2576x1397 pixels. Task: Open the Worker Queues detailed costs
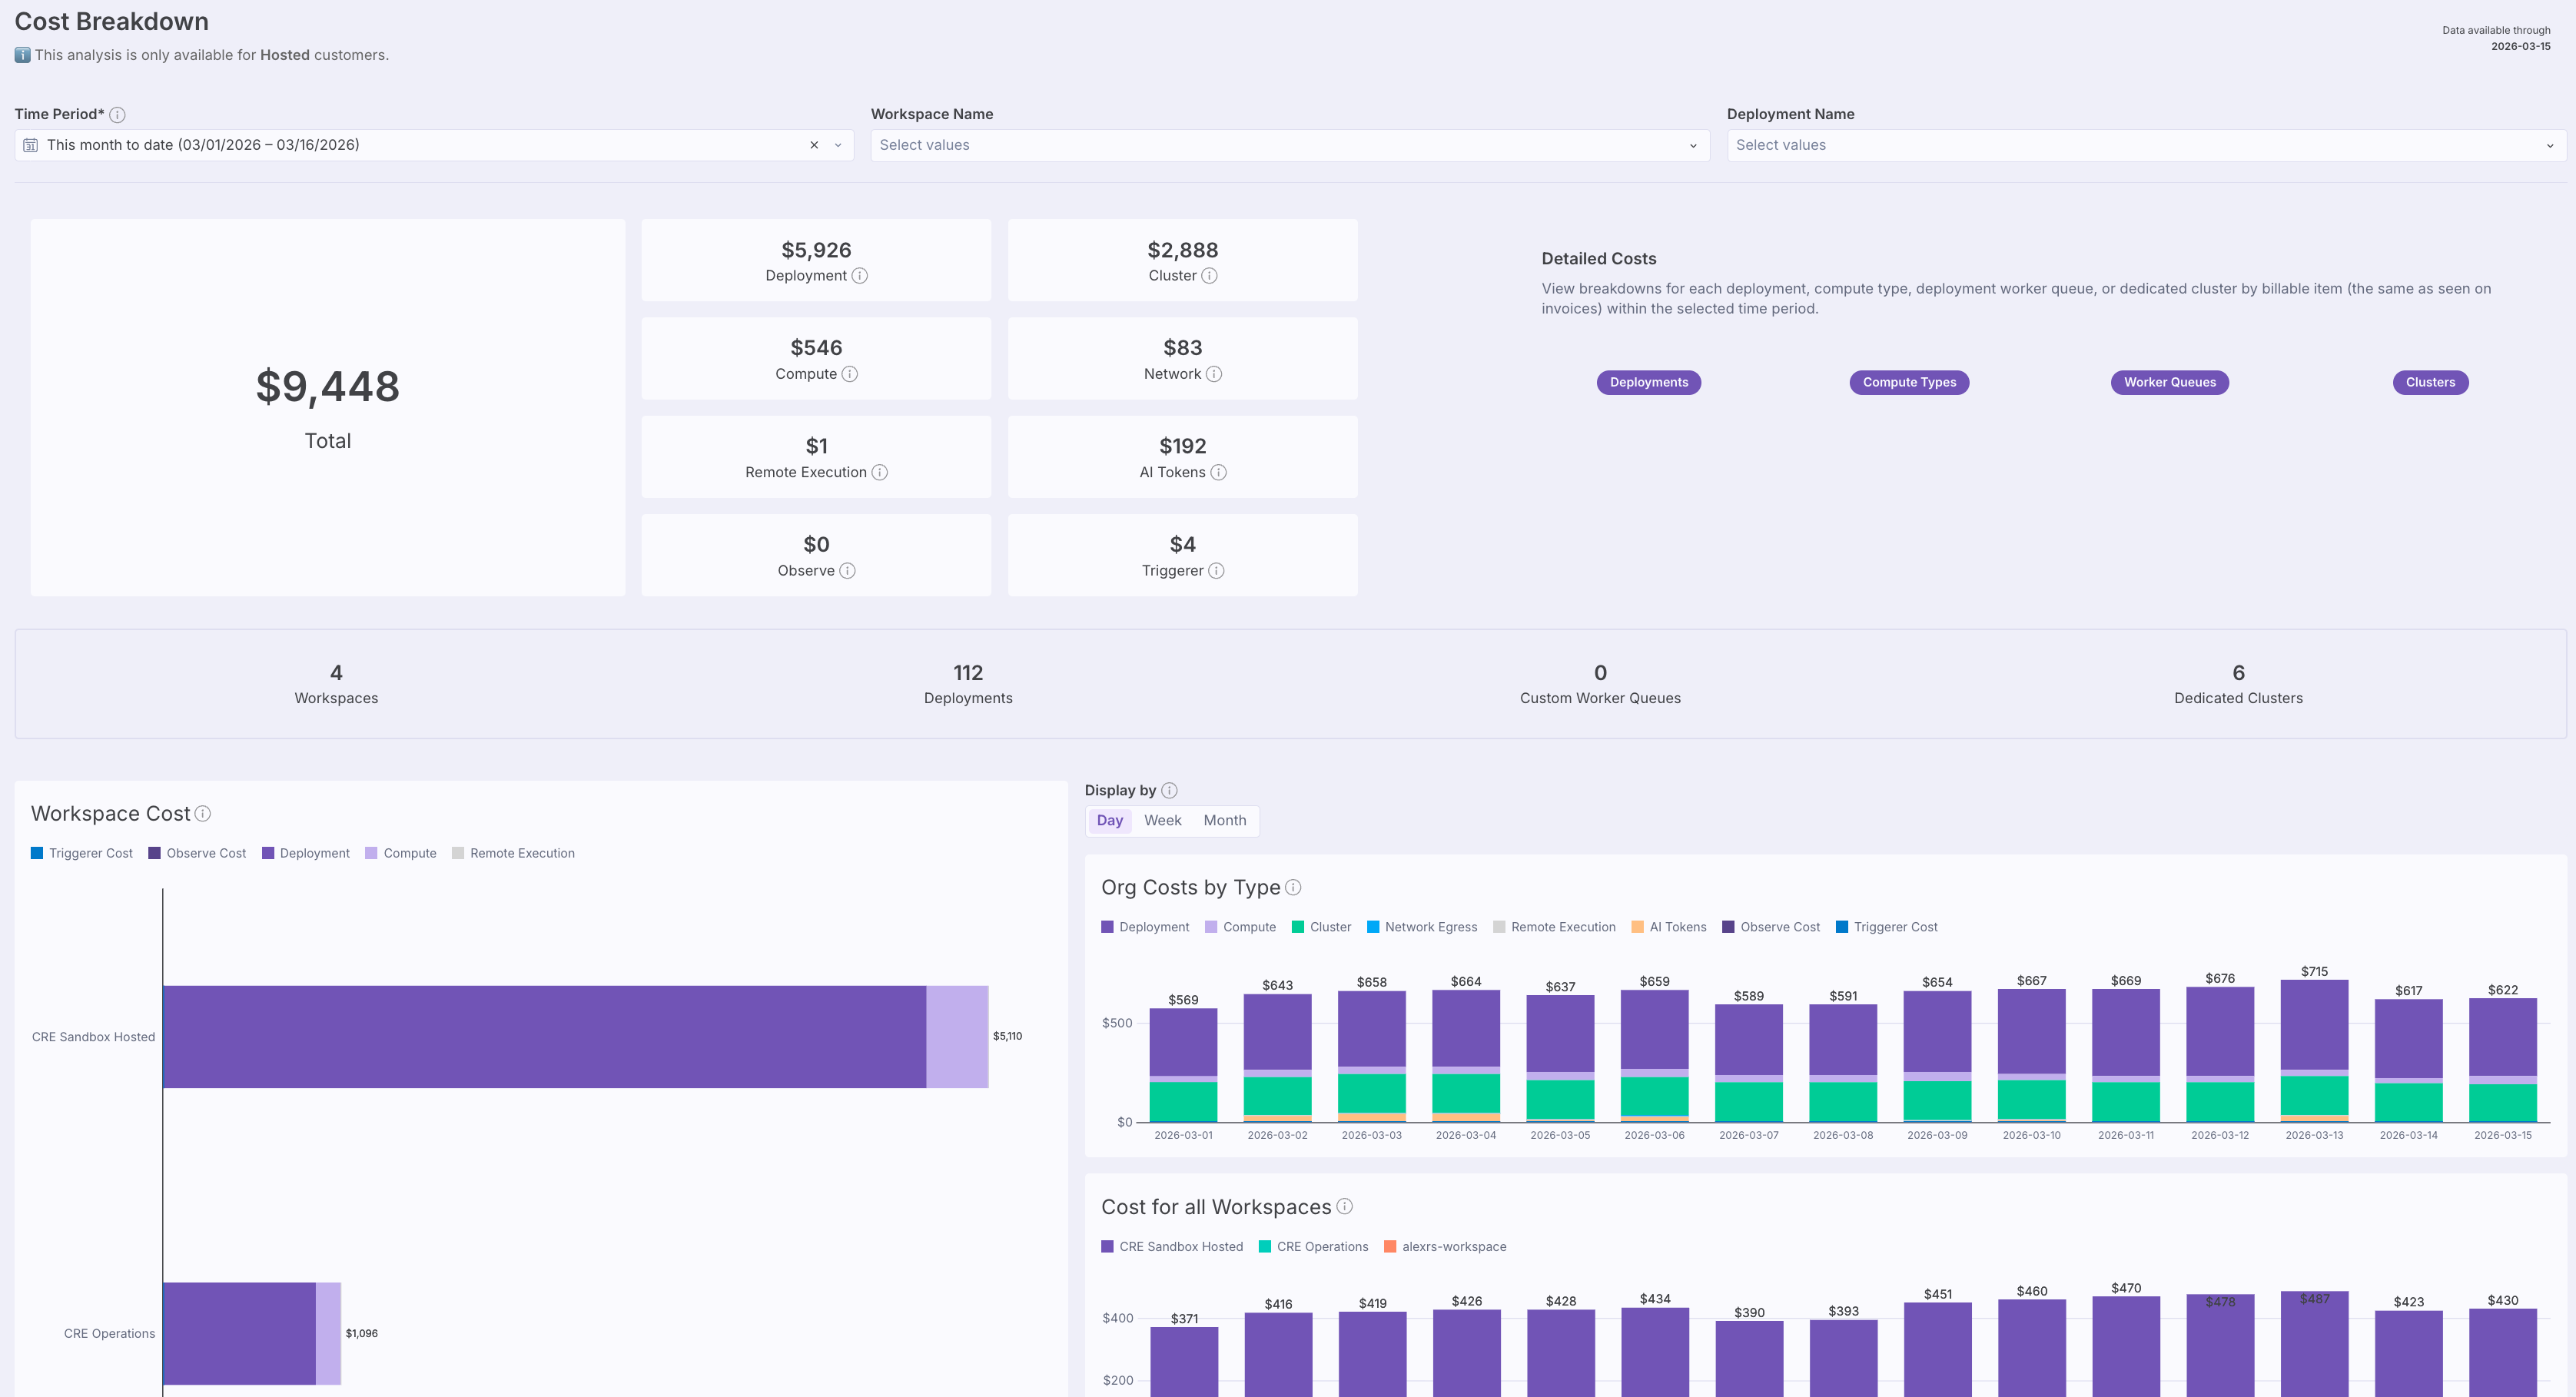tap(2169, 383)
